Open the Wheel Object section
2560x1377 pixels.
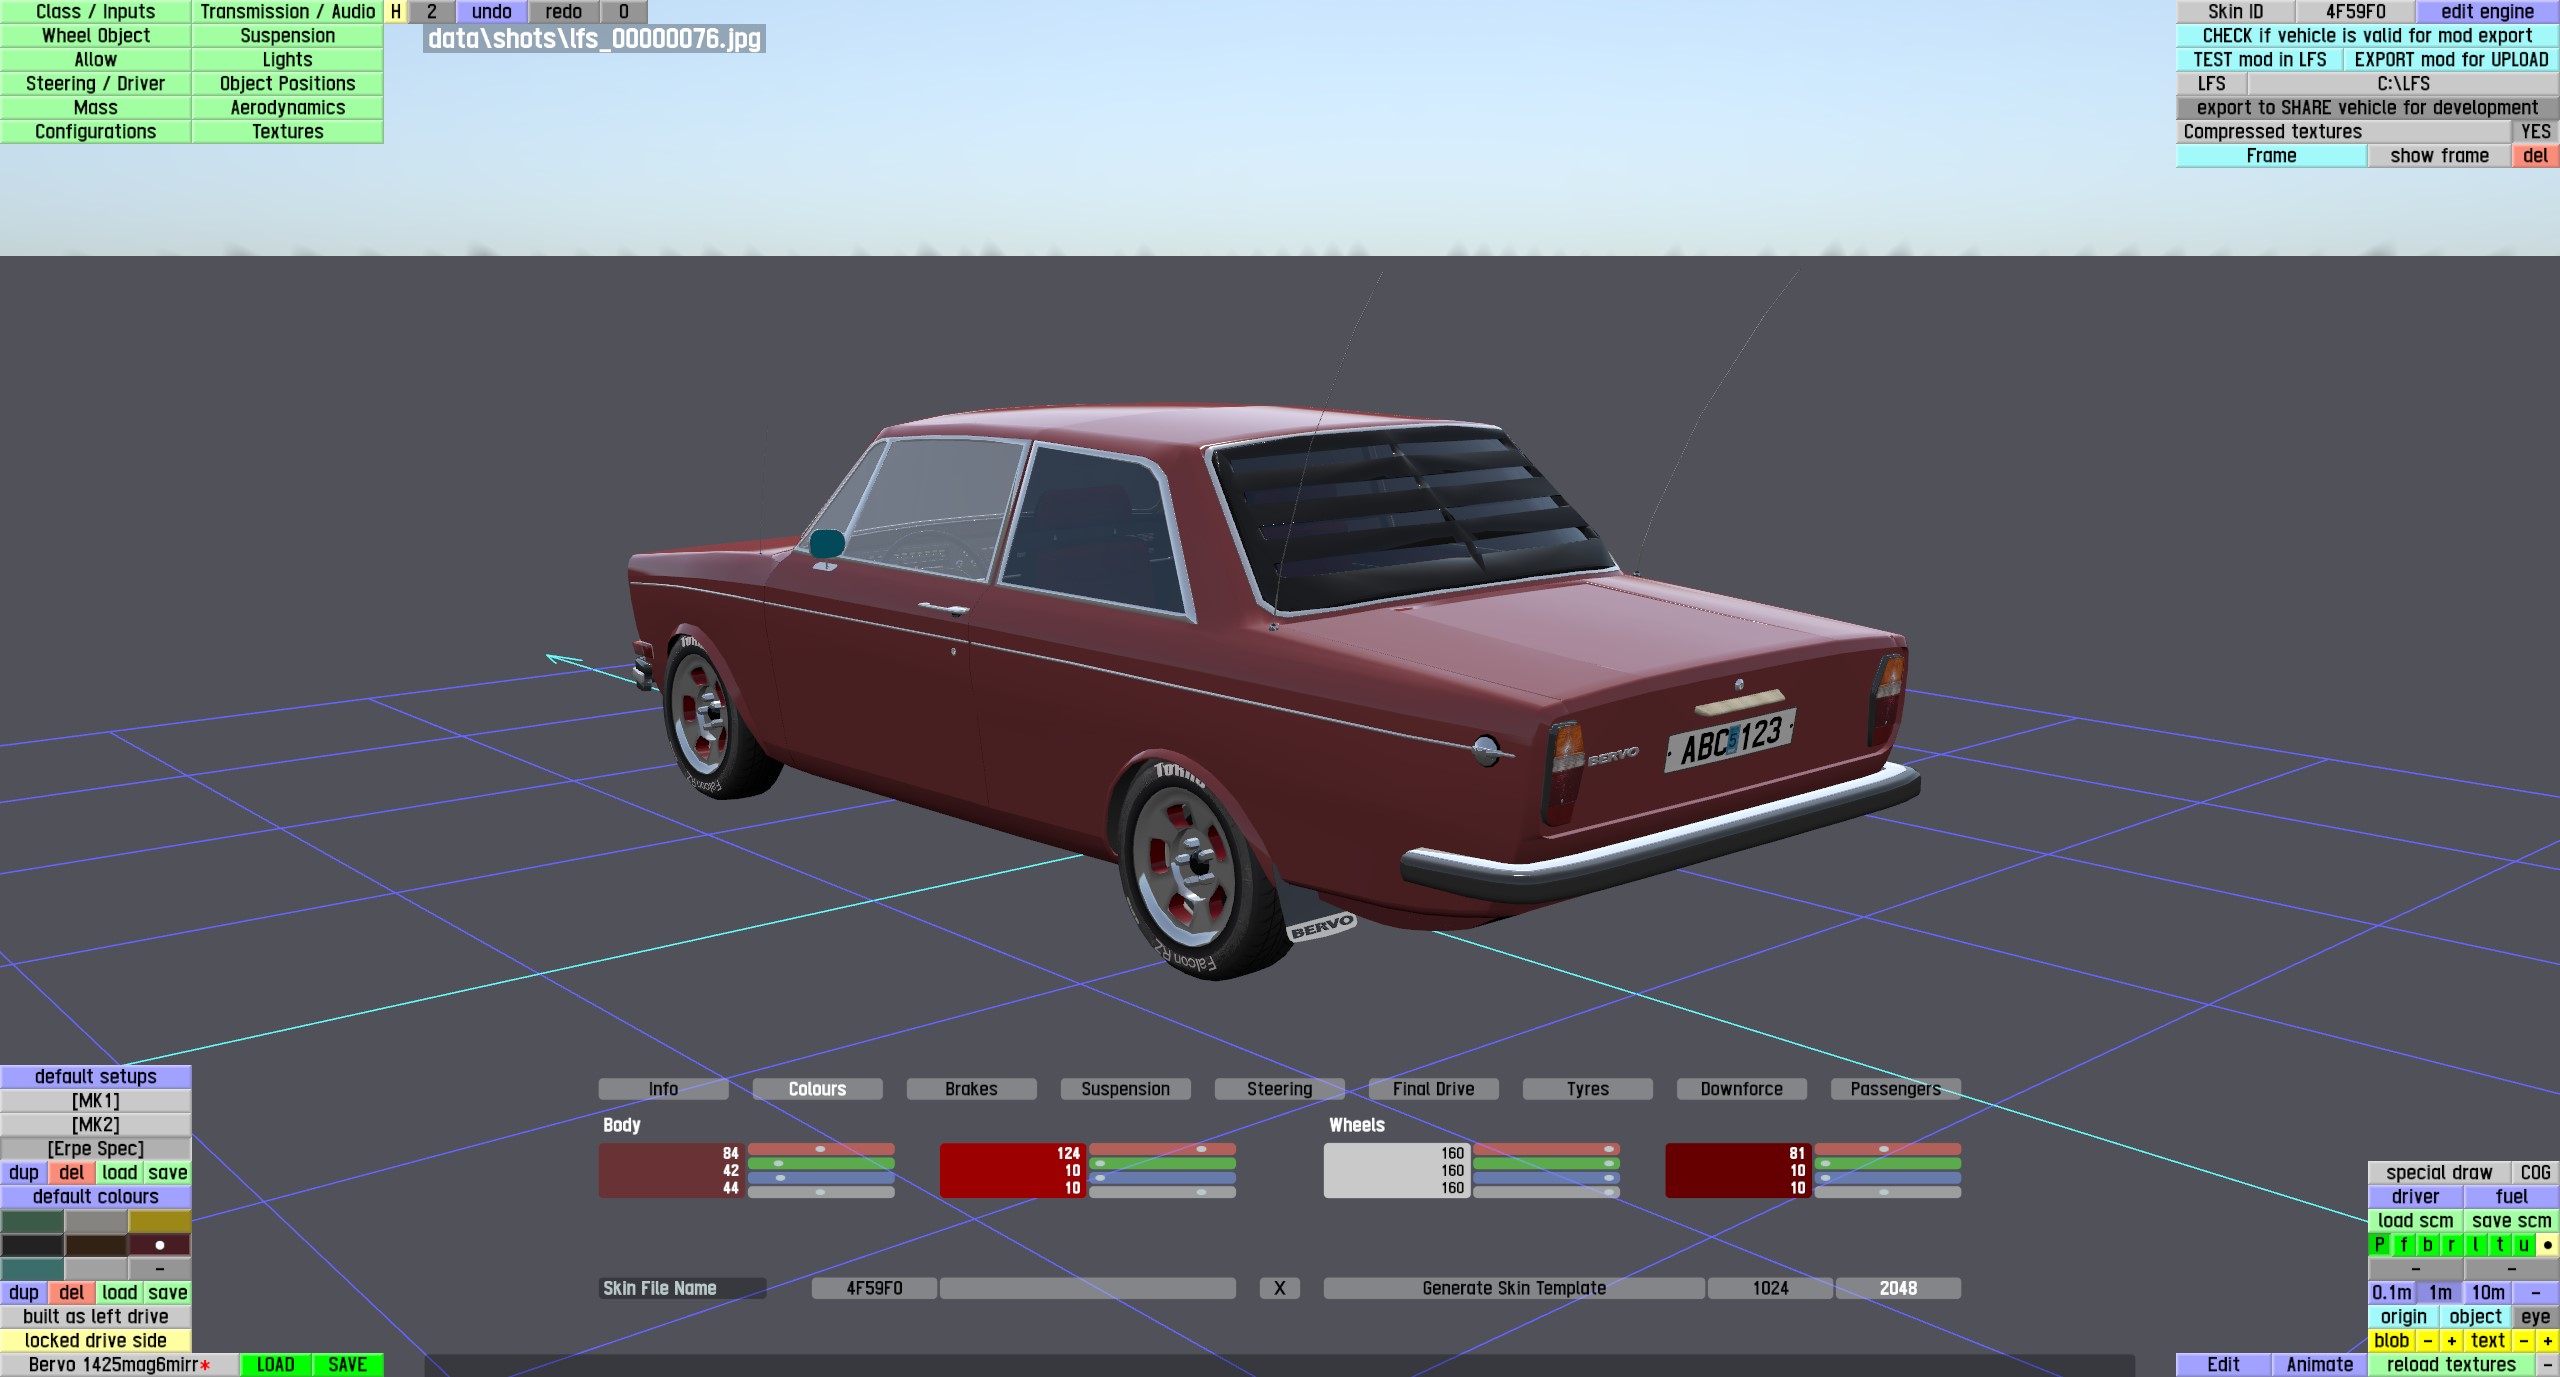pyautogui.click(x=96, y=36)
